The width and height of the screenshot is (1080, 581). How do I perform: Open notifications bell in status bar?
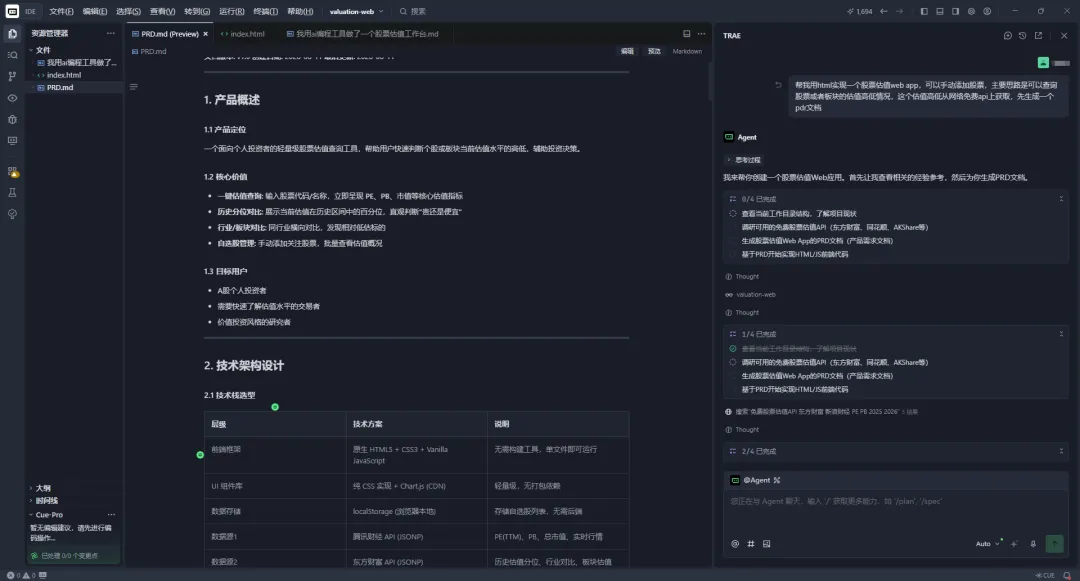pos(1067,575)
